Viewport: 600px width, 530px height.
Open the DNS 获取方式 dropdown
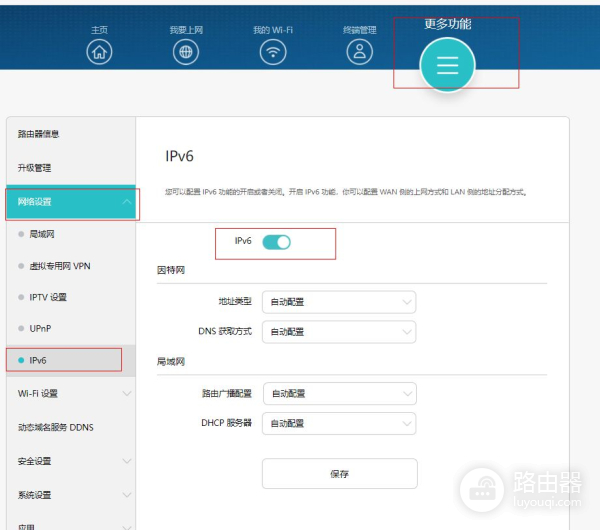click(339, 332)
